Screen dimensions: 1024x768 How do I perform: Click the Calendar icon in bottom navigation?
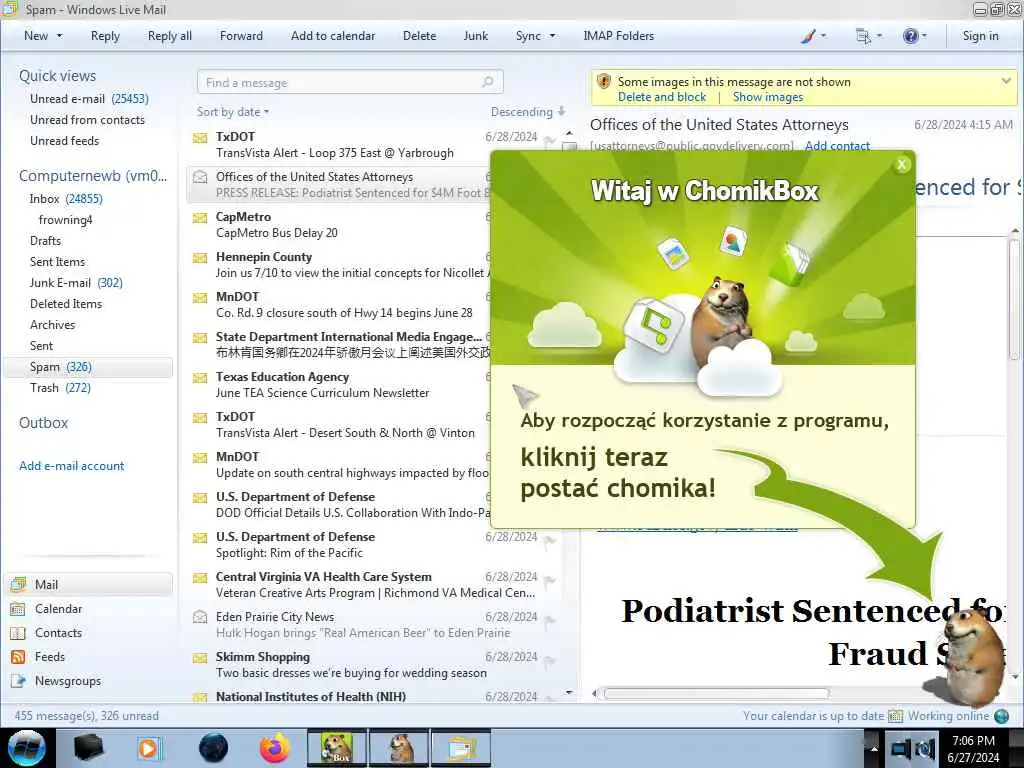(x=18, y=609)
